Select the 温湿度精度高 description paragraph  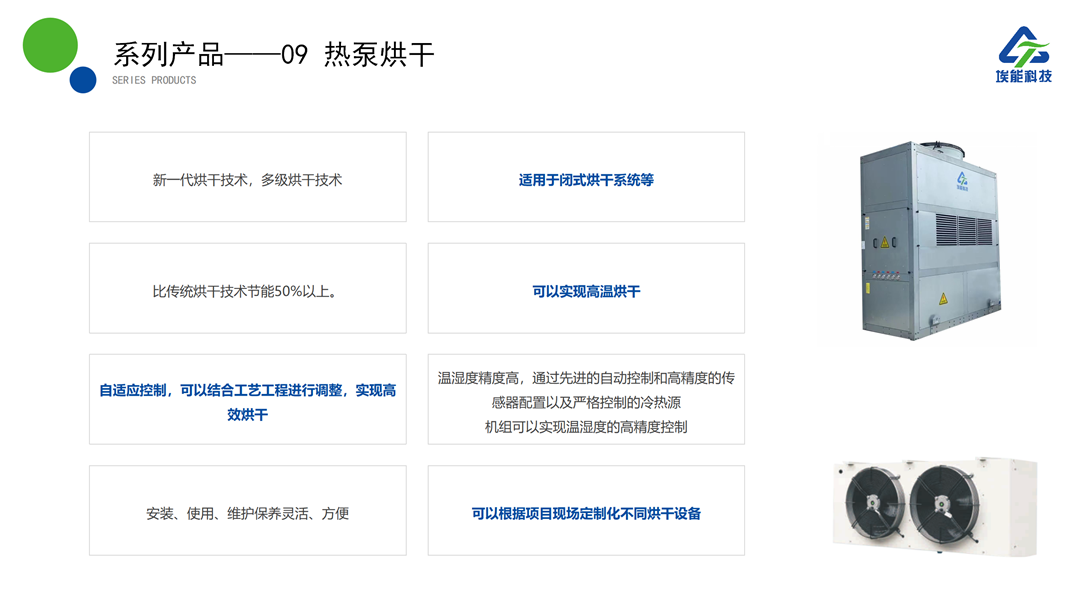586,402
